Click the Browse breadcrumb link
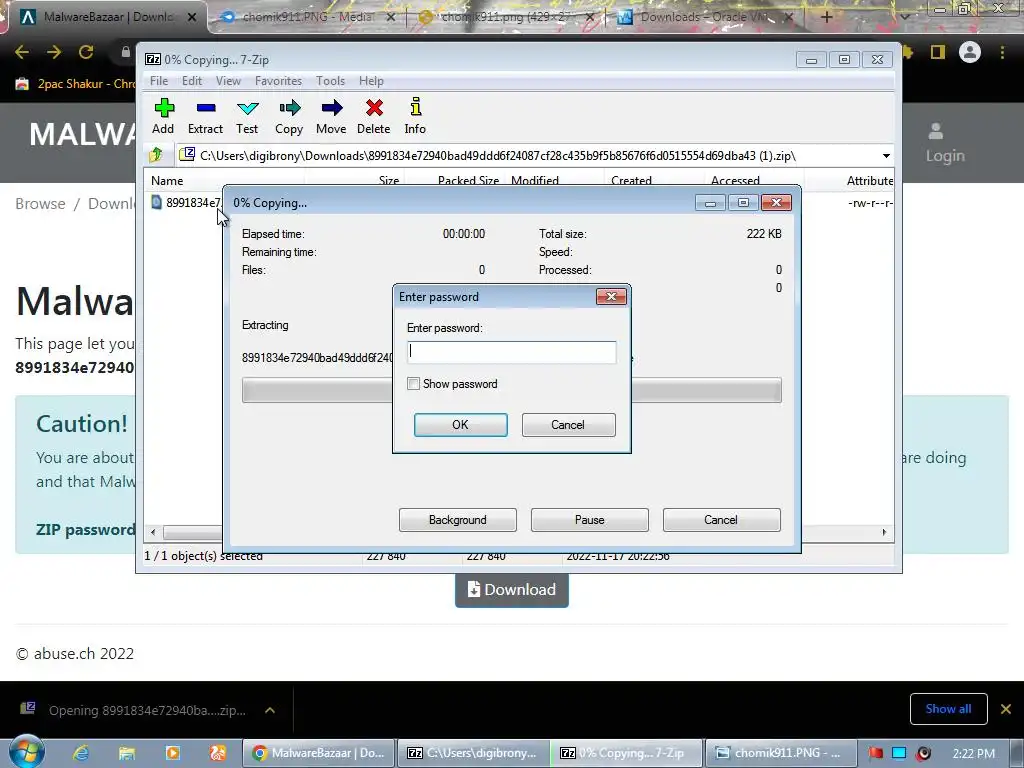 pos(40,204)
